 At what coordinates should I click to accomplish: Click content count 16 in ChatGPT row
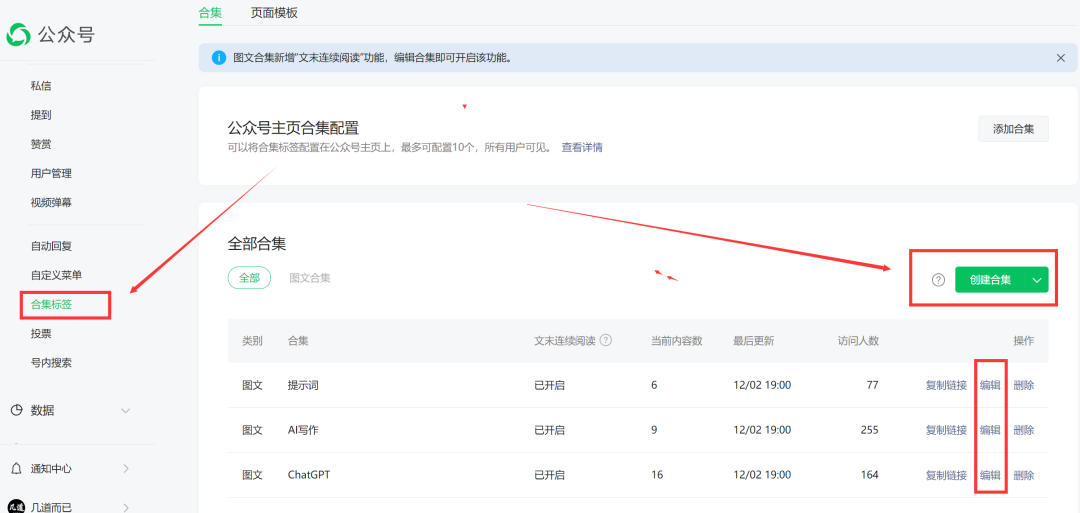click(657, 474)
